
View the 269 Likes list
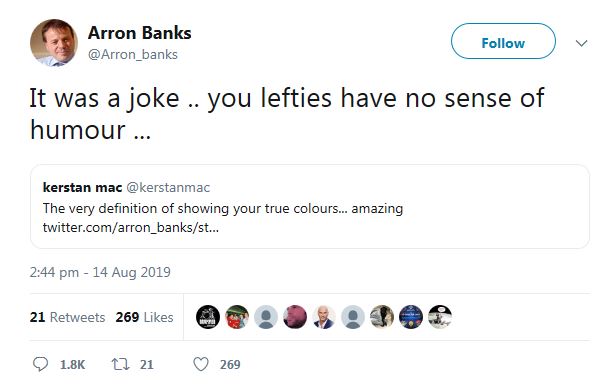tap(144, 317)
